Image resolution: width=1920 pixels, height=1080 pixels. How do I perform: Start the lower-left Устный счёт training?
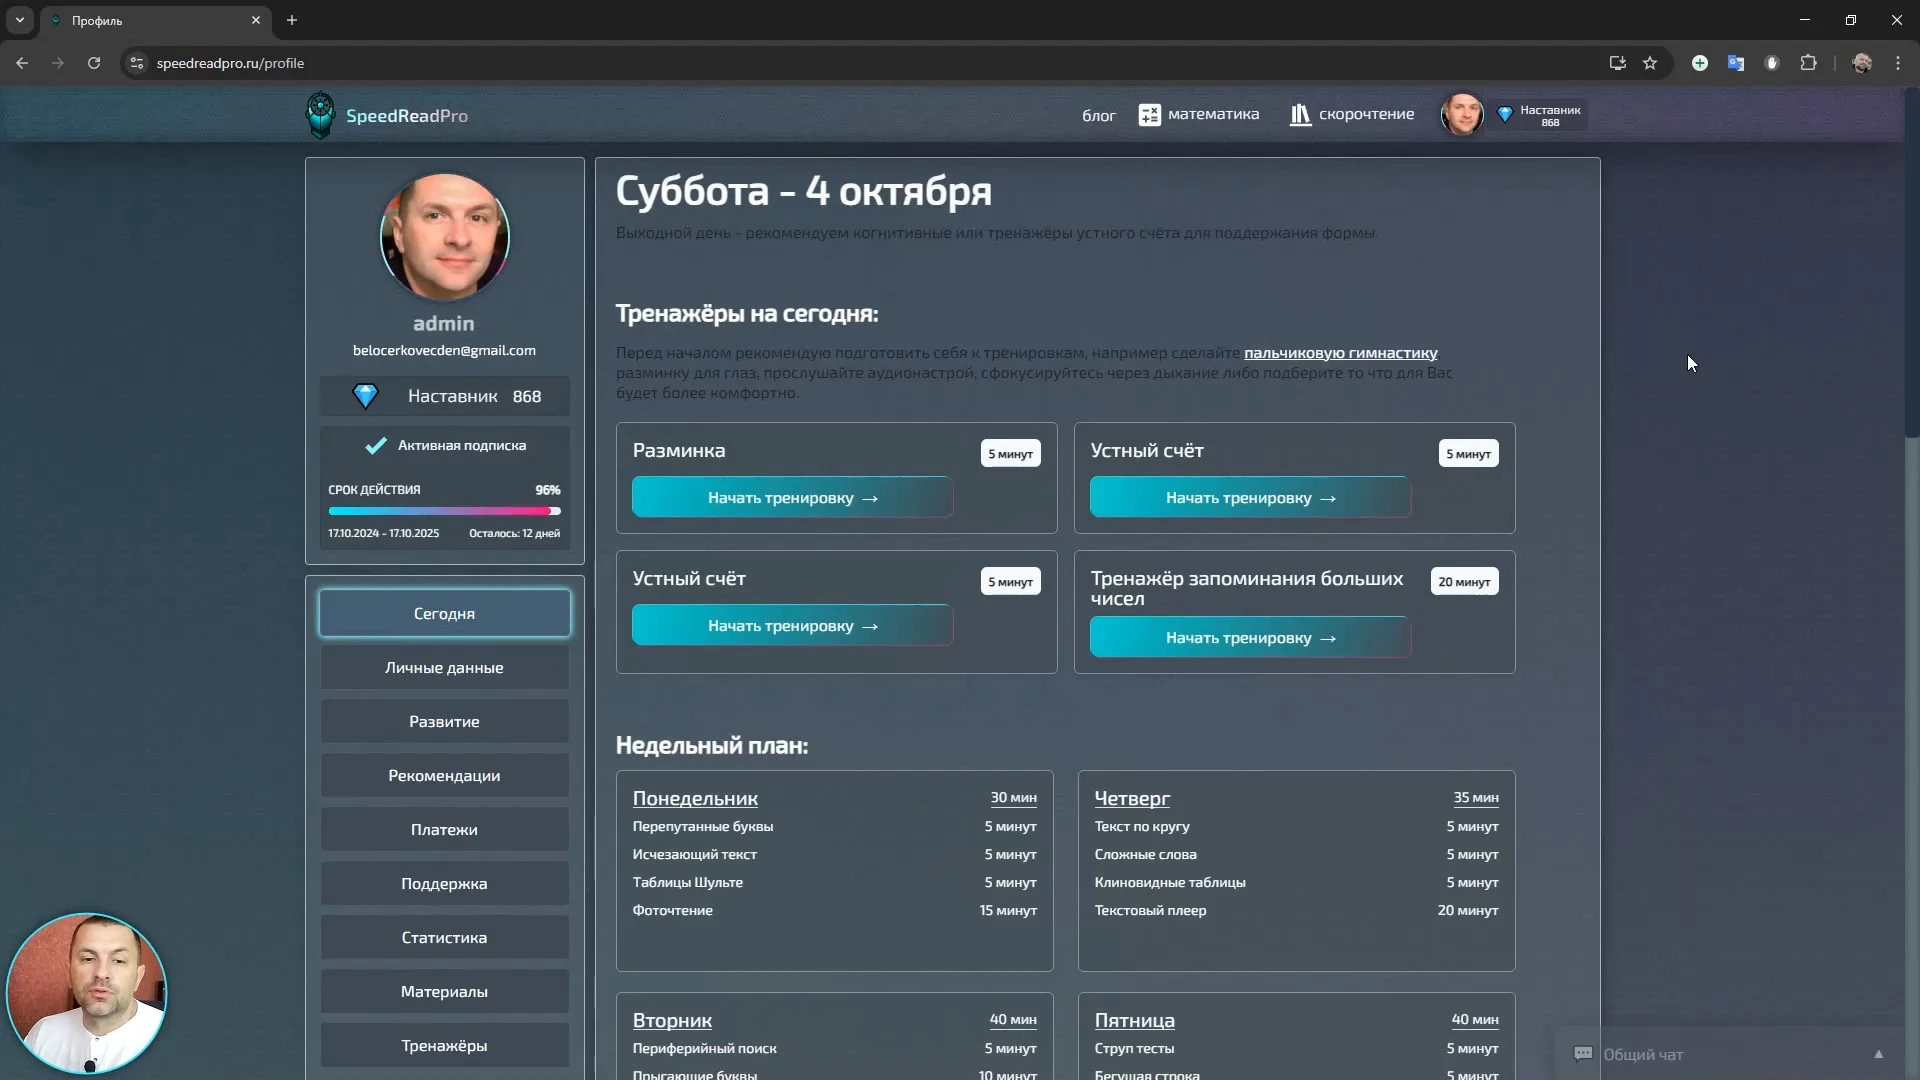[792, 625]
